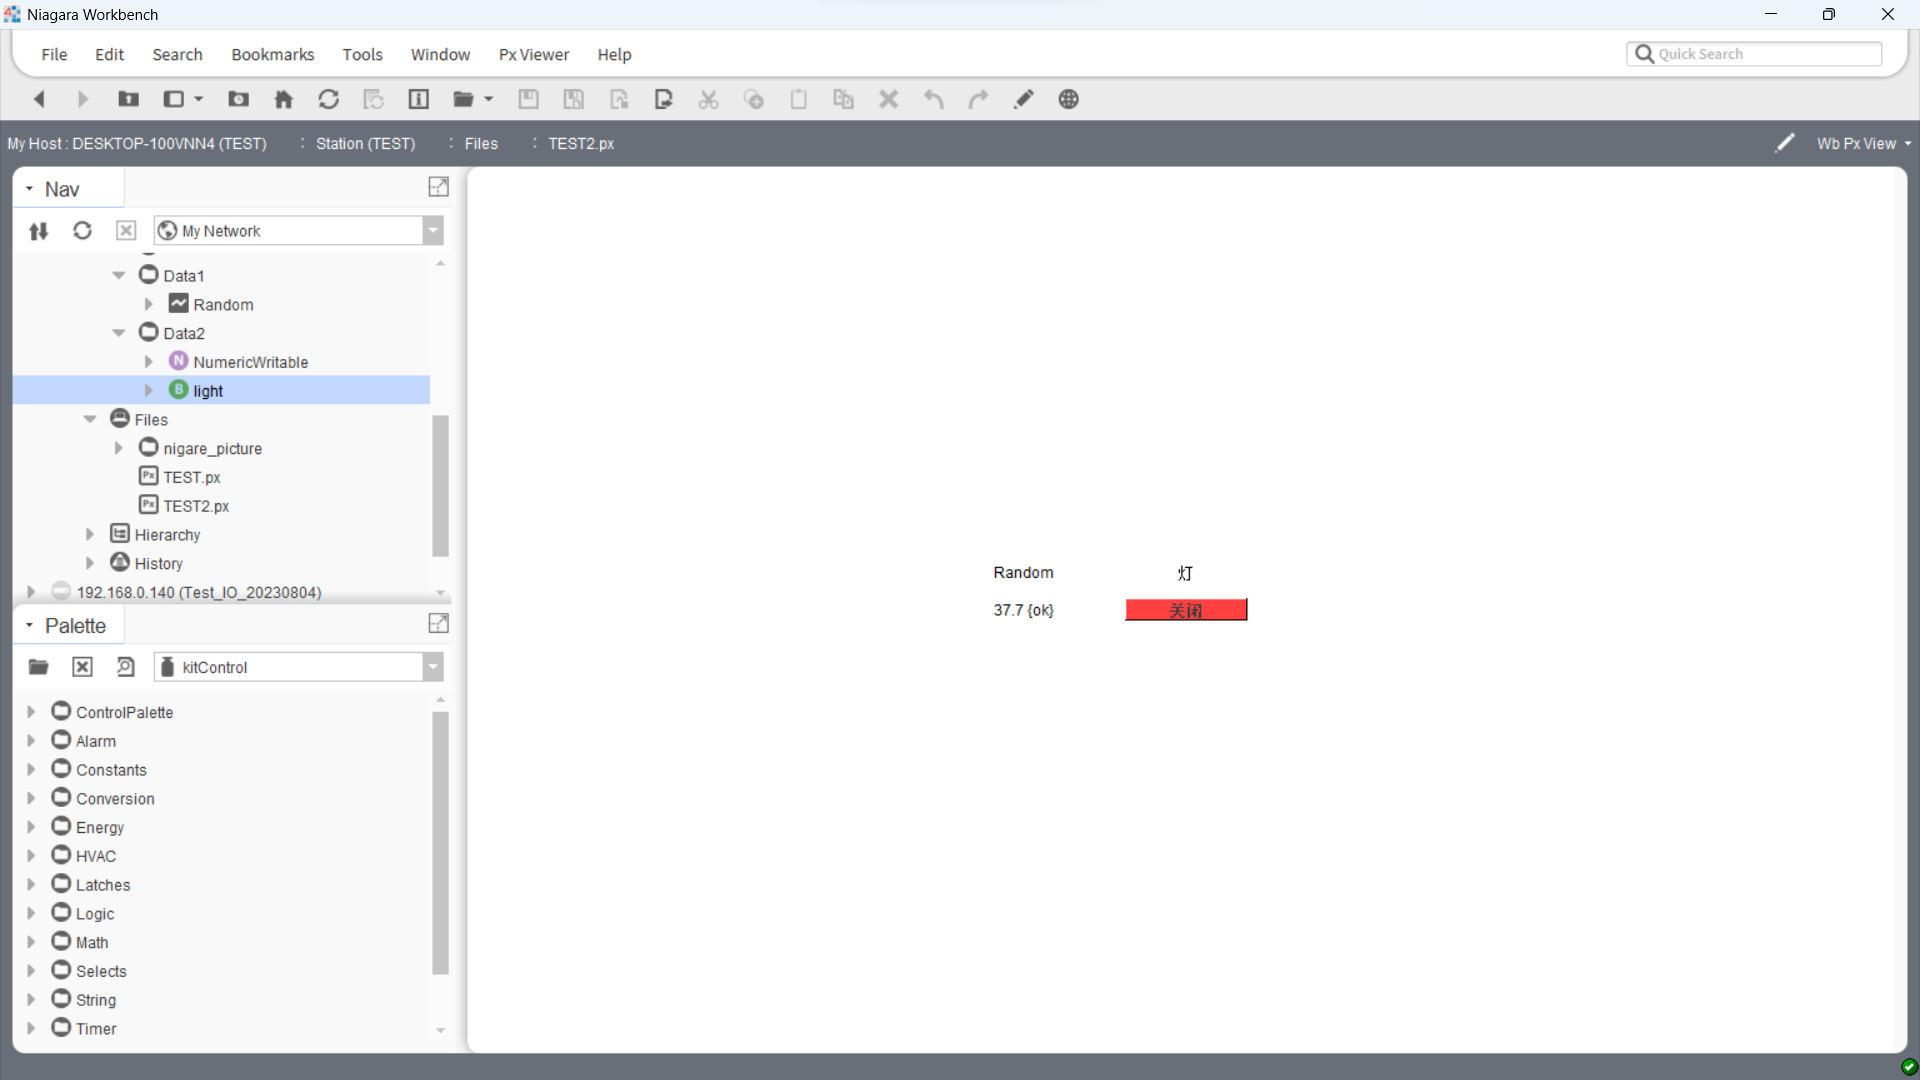
Task: Maximize the Palette side panel
Action: (x=438, y=624)
